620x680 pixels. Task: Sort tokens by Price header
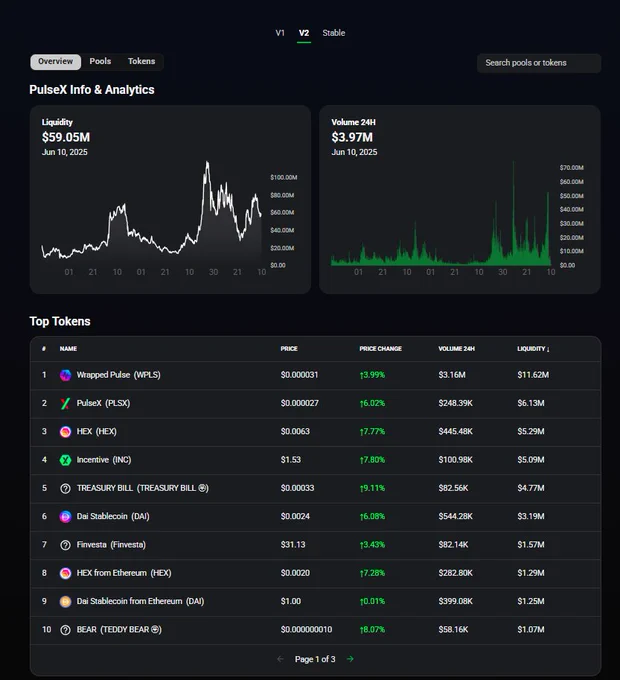pyautogui.click(x=289, y=349)
